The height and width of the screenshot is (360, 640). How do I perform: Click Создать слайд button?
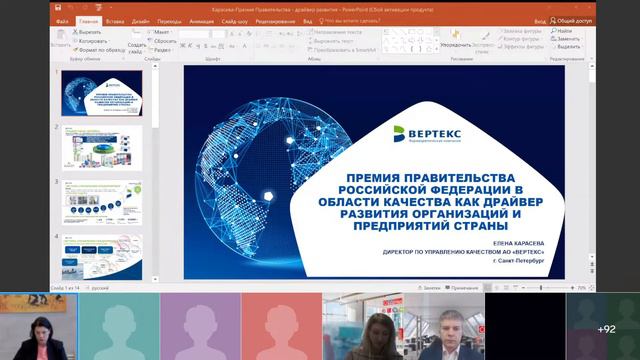point(136,42)
